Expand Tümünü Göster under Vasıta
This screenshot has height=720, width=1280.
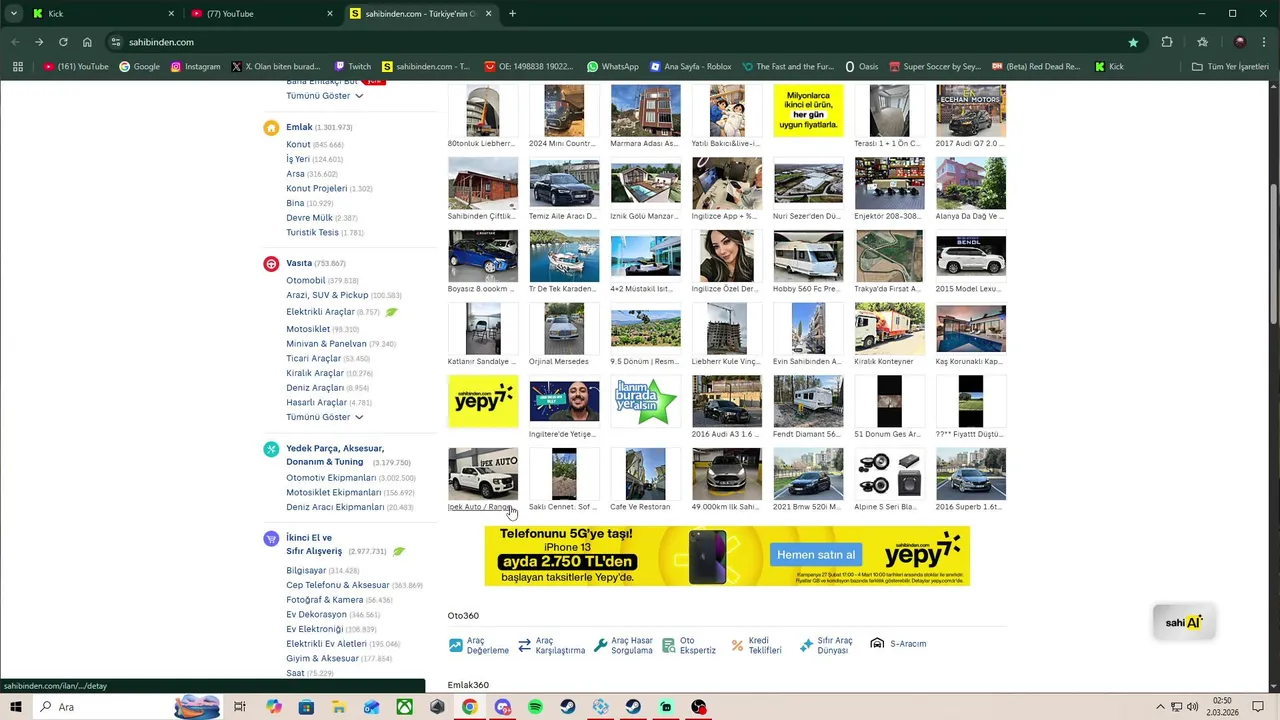point(324,417)
